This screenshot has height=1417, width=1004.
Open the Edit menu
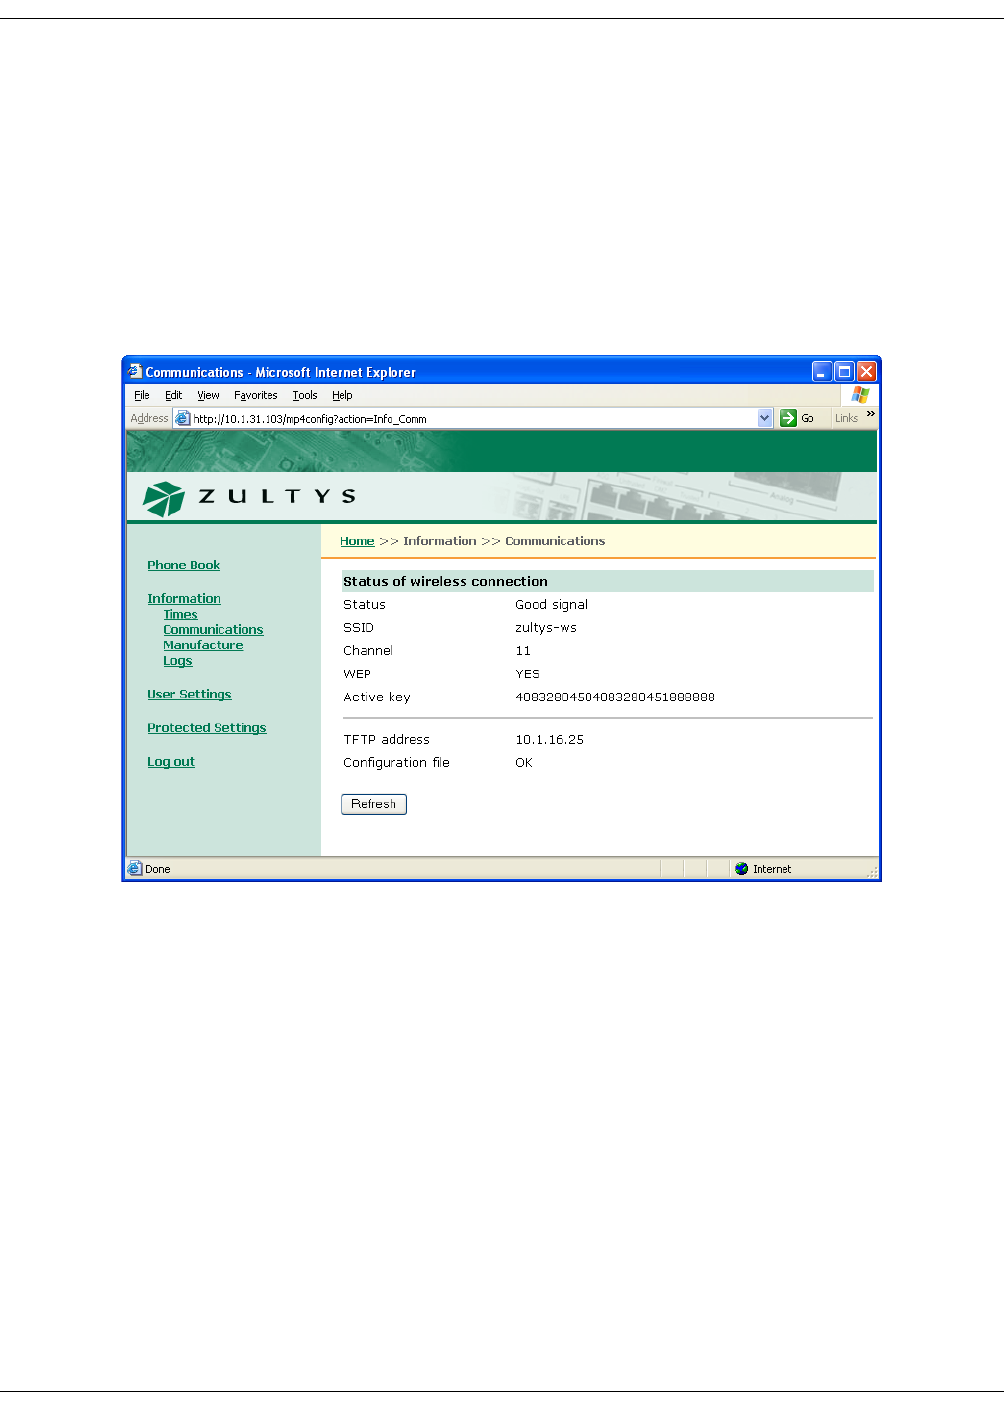point(173,395)
